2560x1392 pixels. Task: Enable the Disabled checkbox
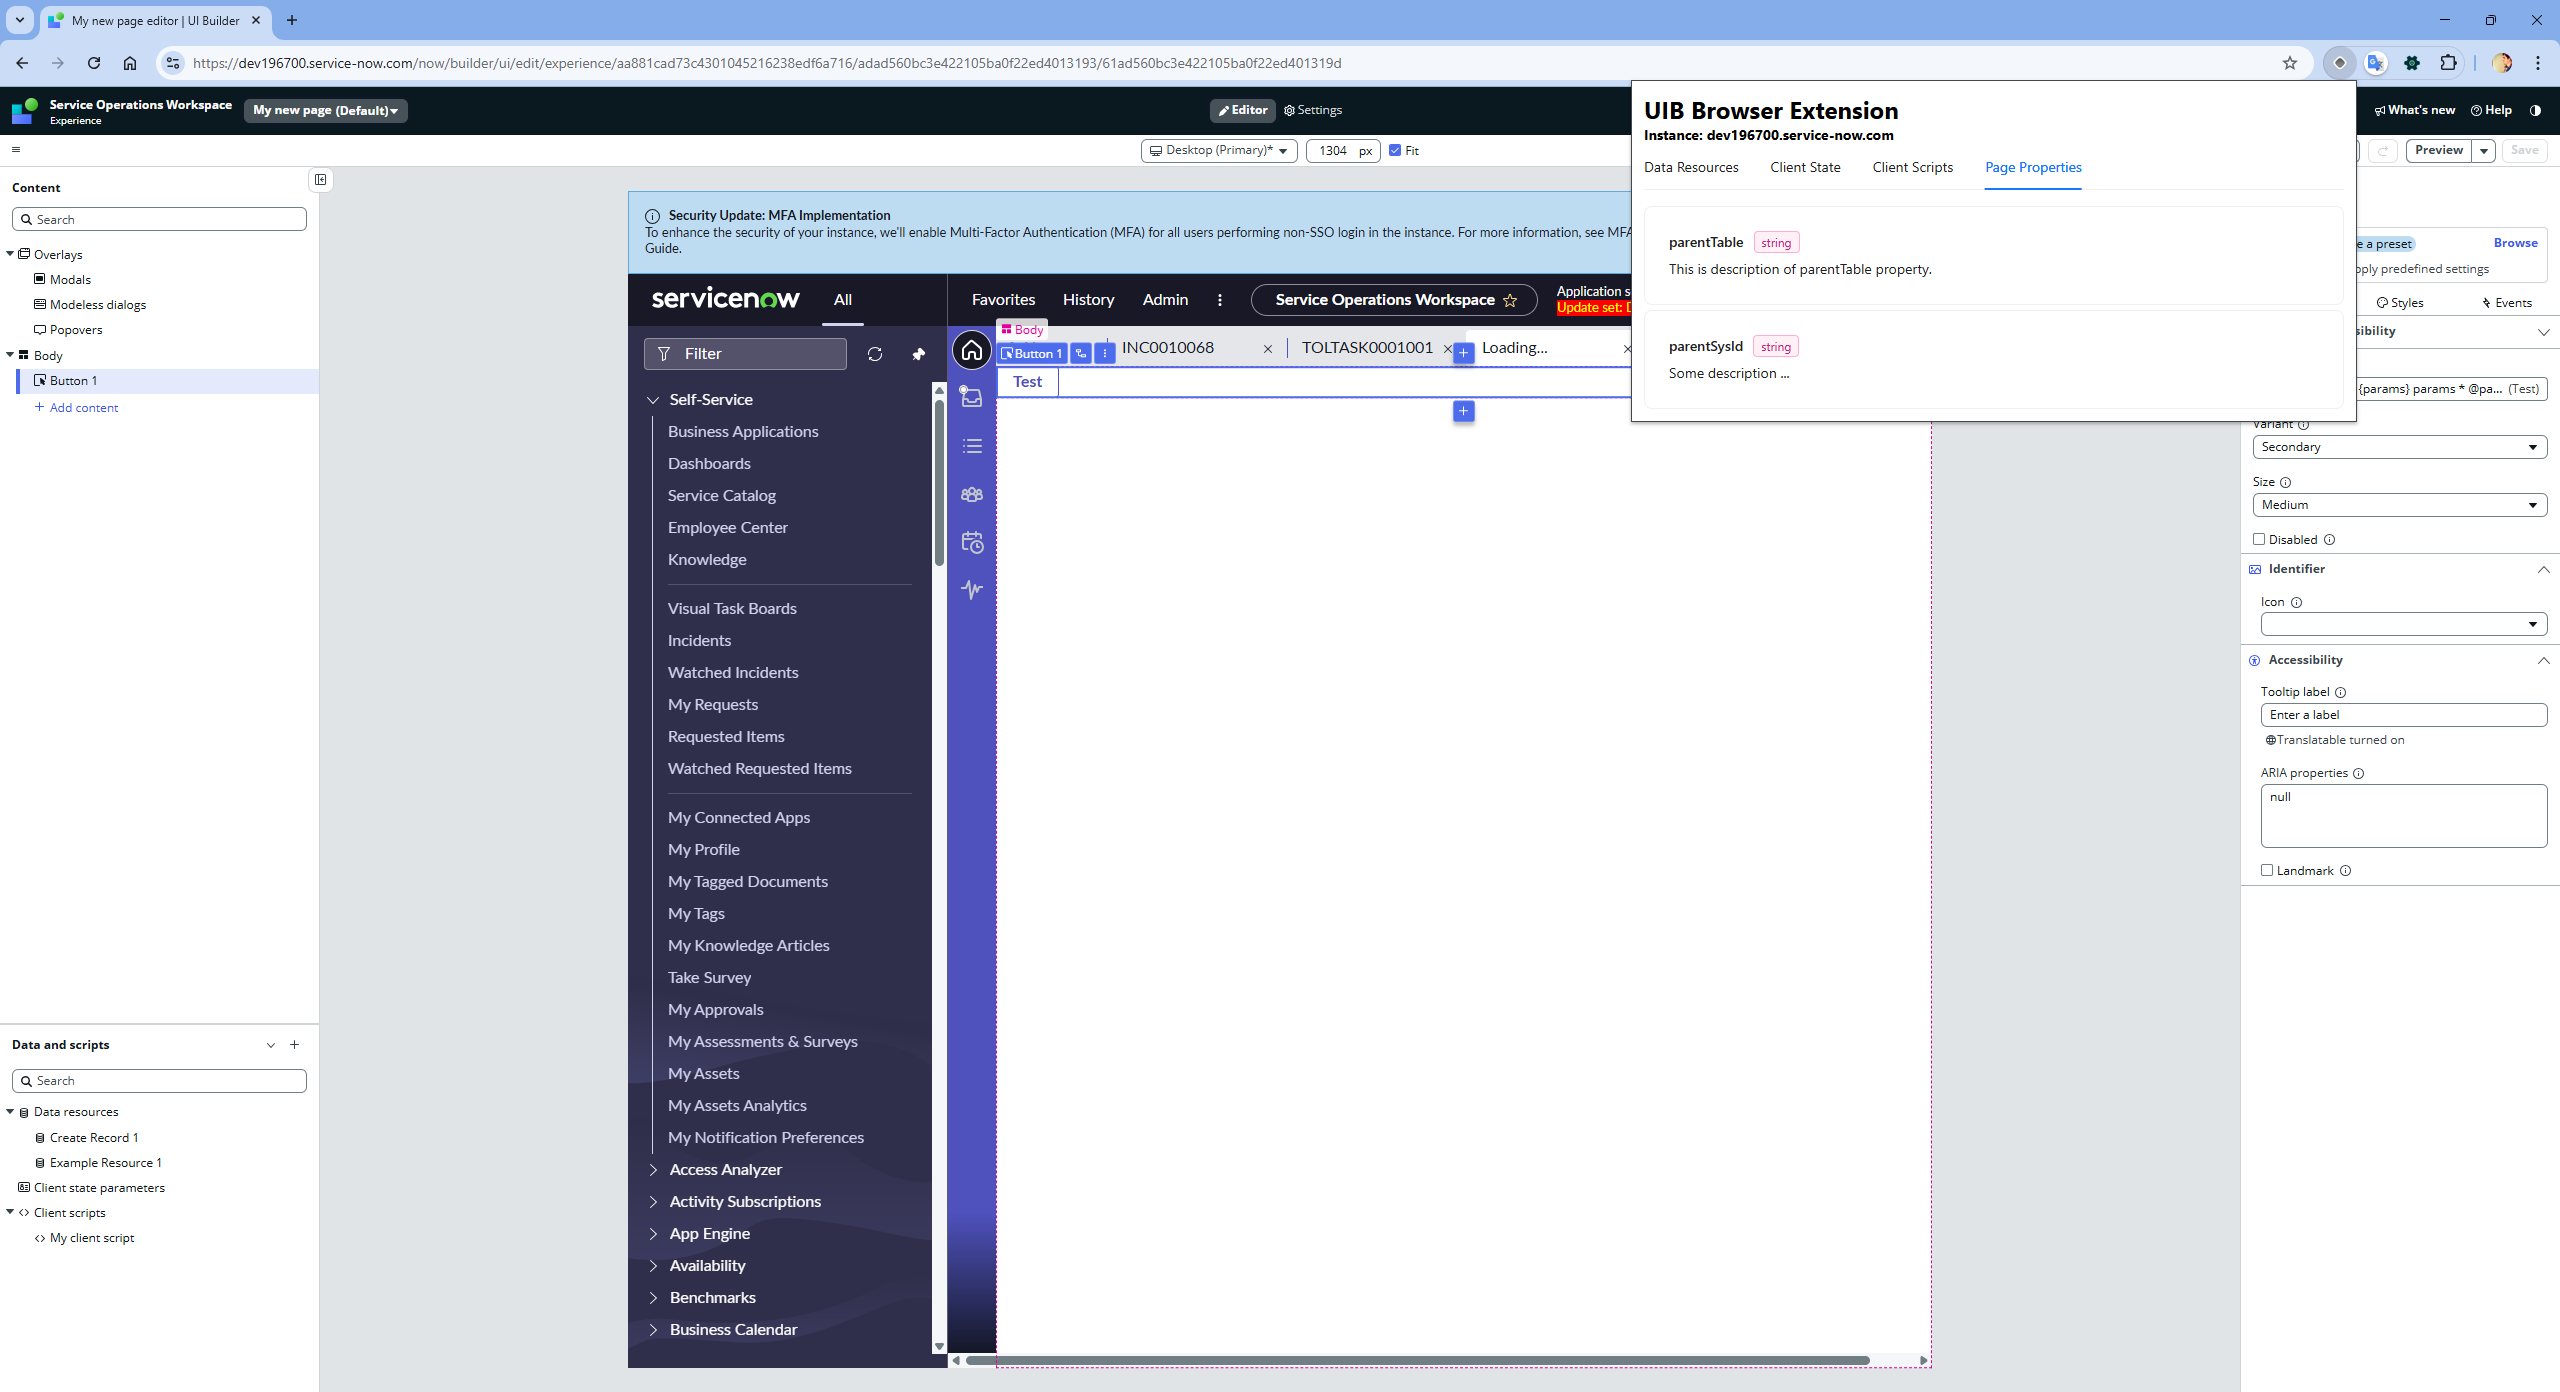click(2259, 539)
